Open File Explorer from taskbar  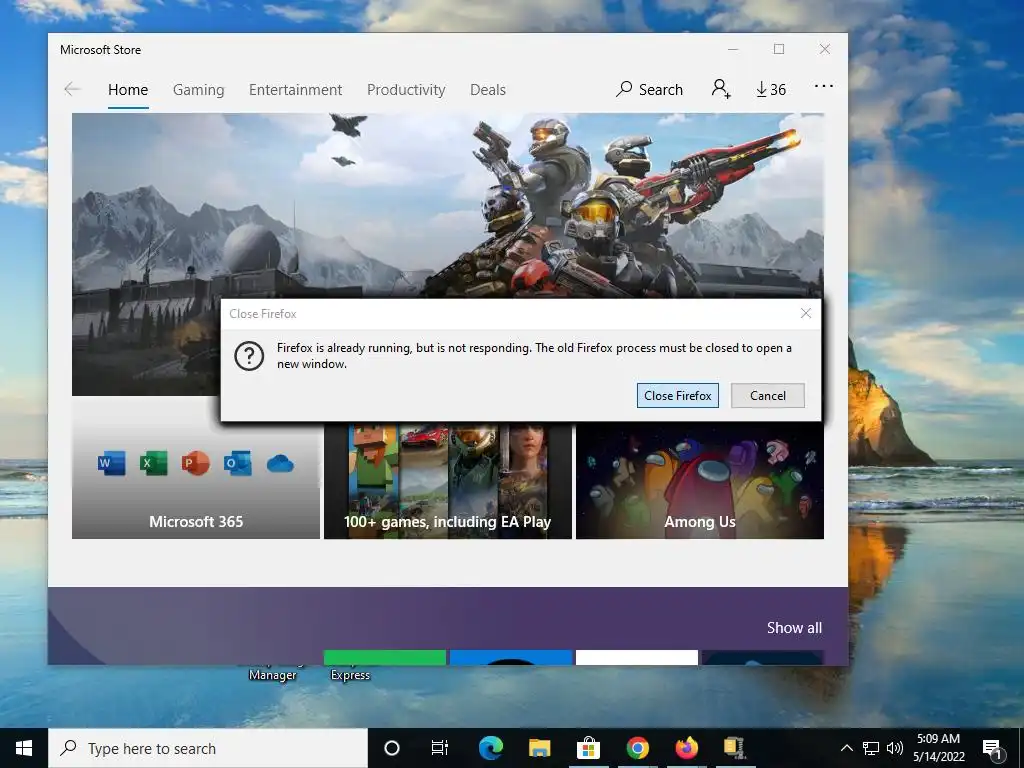(539, 748)
